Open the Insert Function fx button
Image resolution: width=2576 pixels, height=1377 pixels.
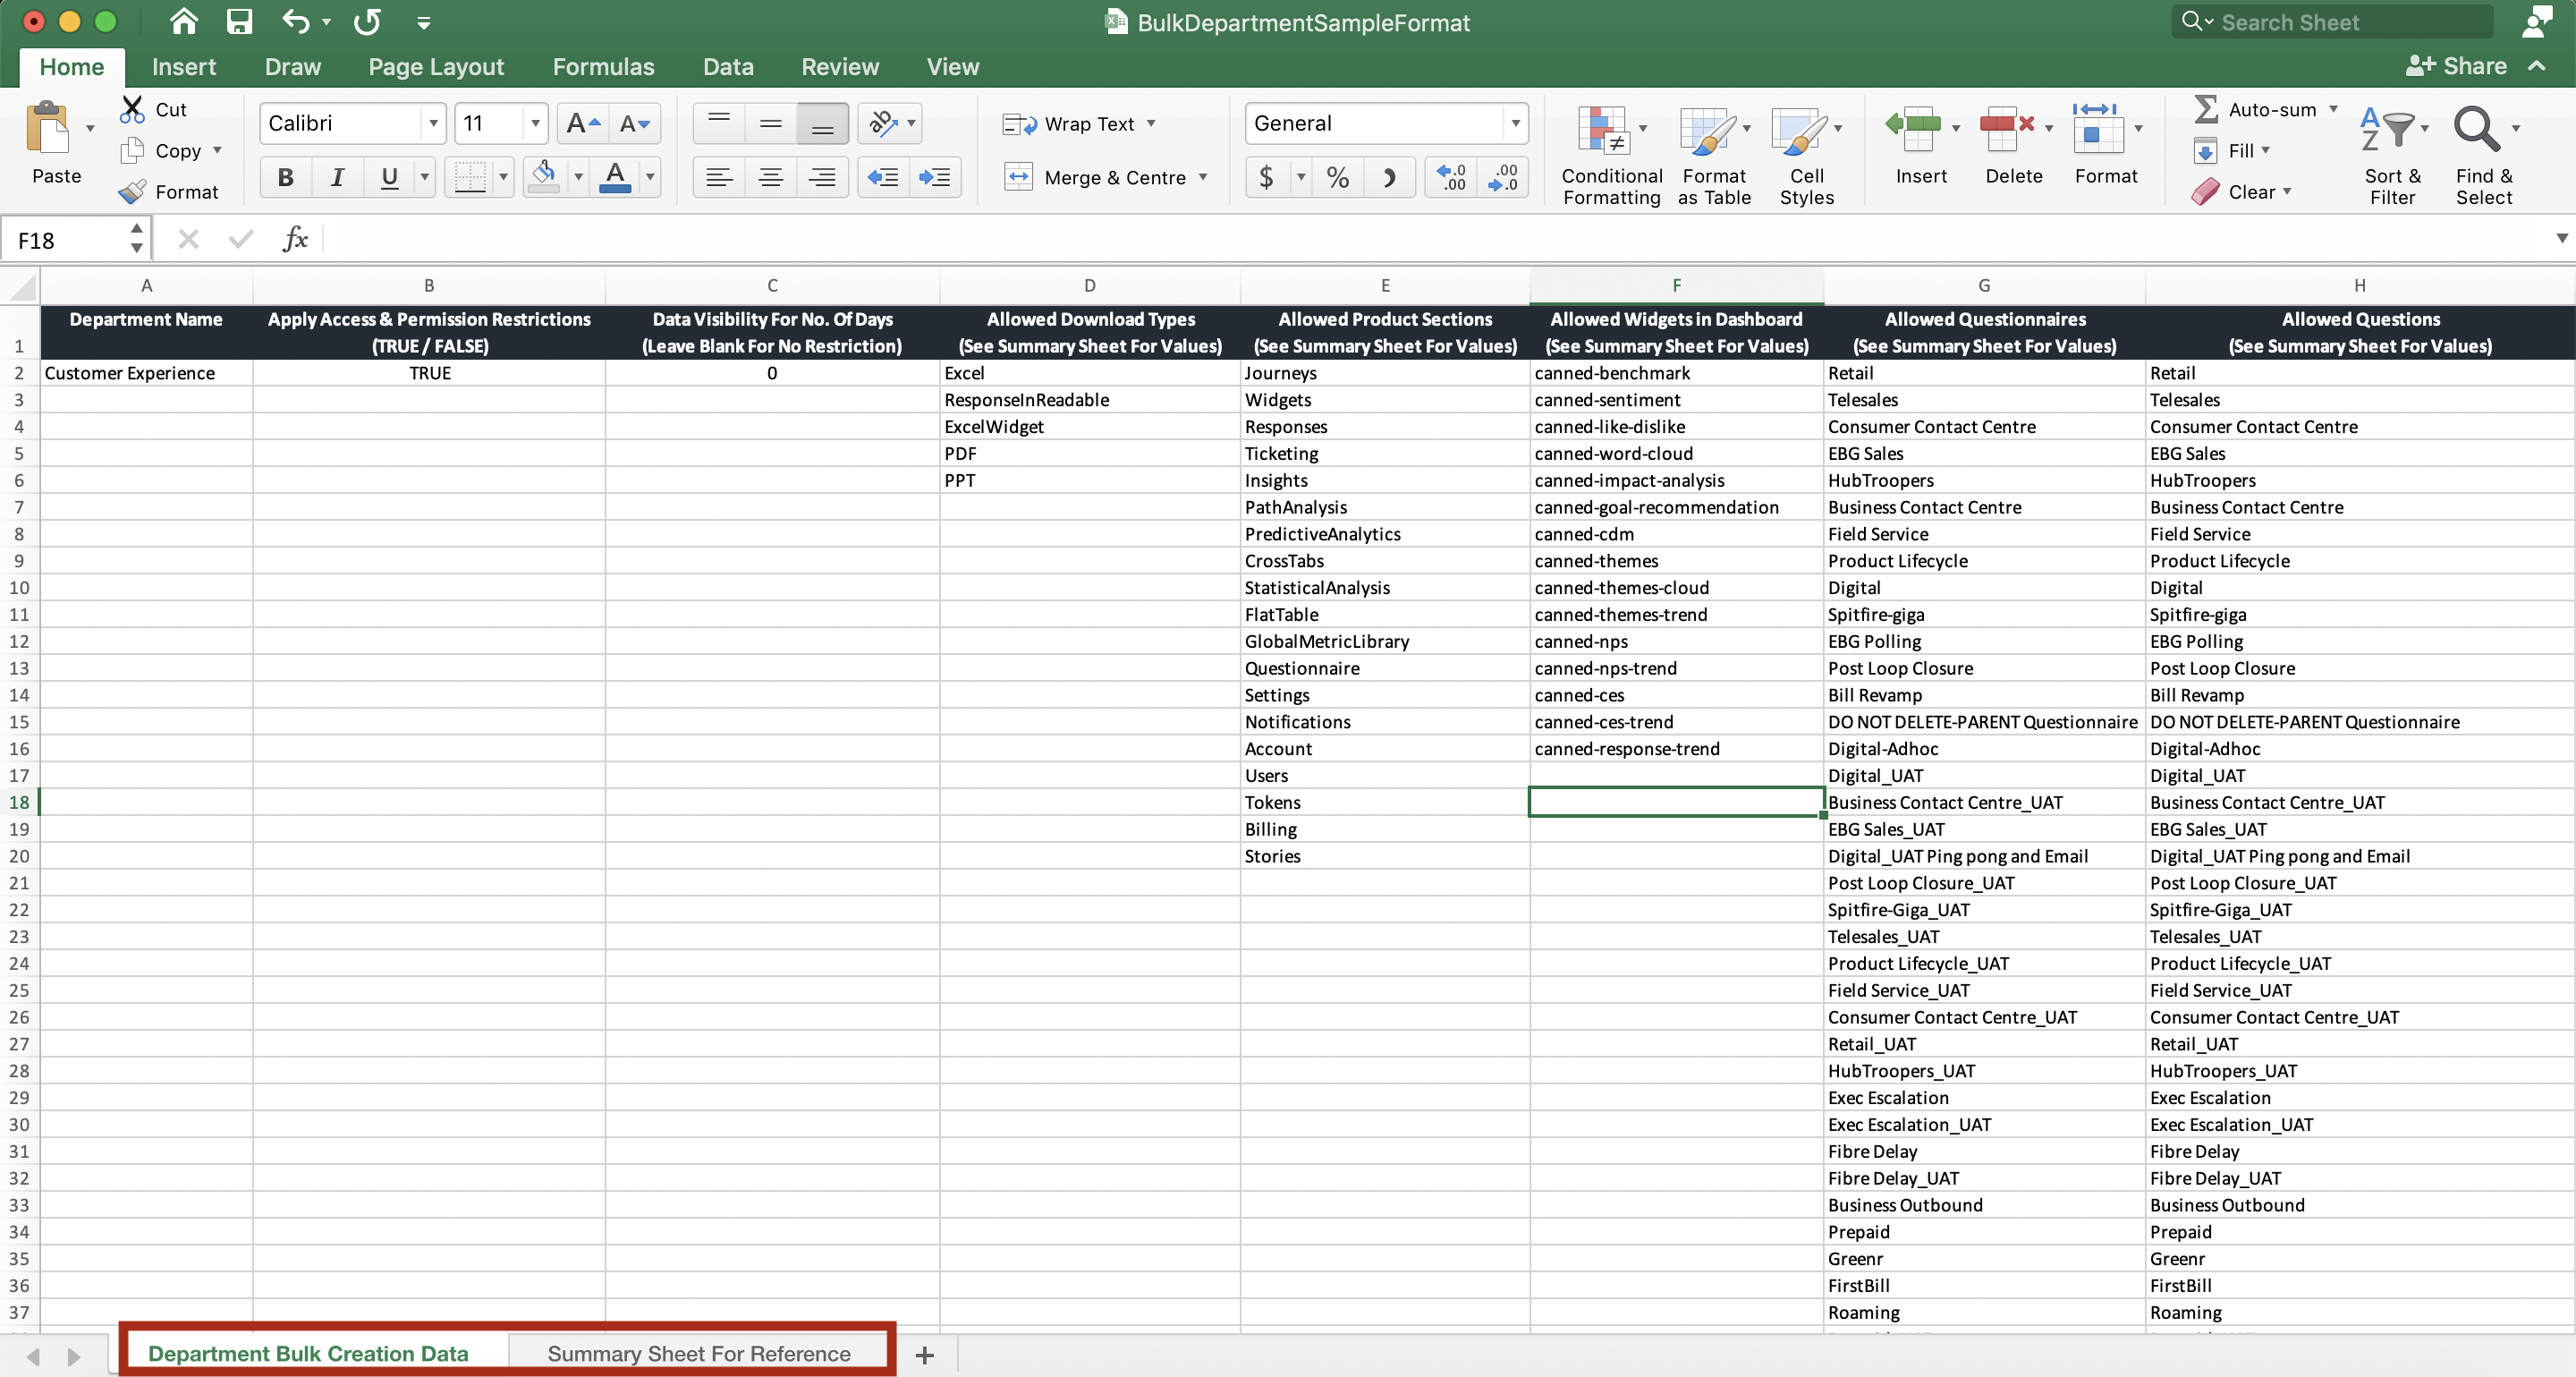tap(295, 239)
